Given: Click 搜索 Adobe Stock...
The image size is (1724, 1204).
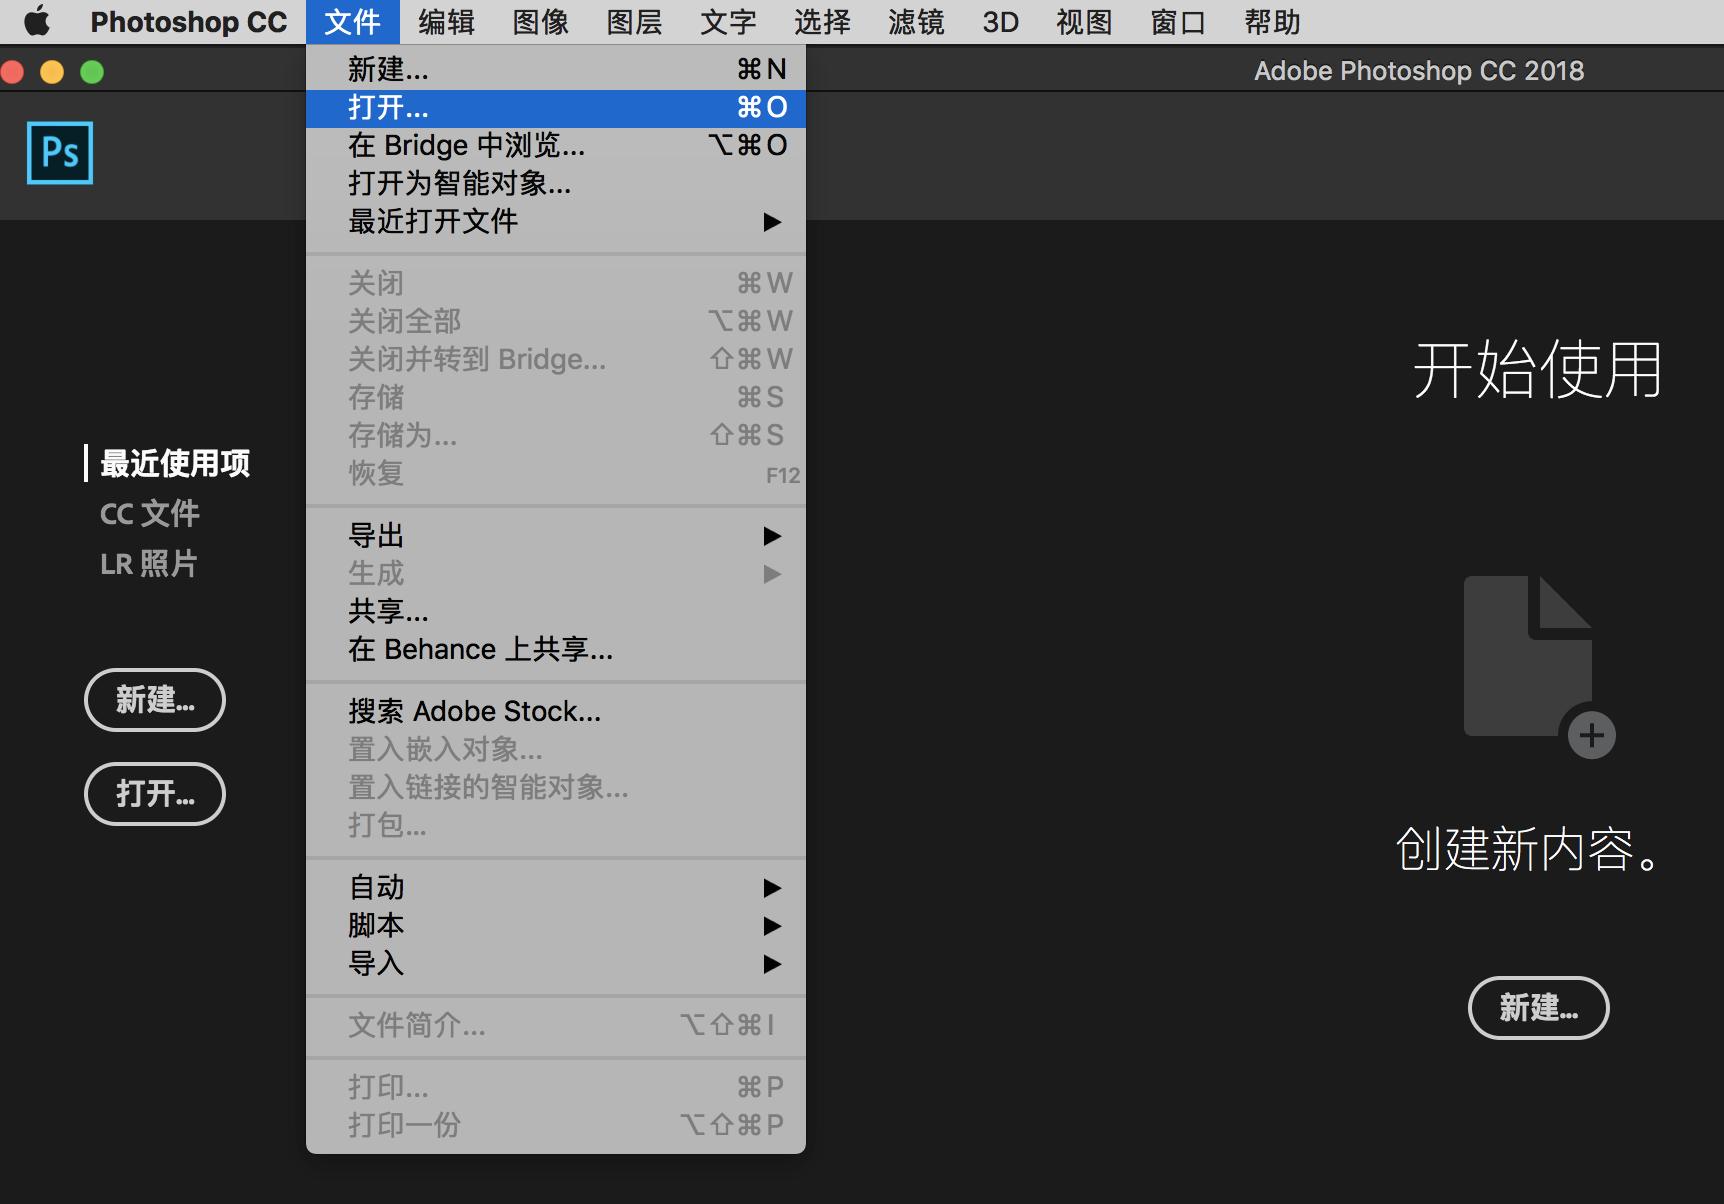Looking at the screenshot, I should pos(474,711).
